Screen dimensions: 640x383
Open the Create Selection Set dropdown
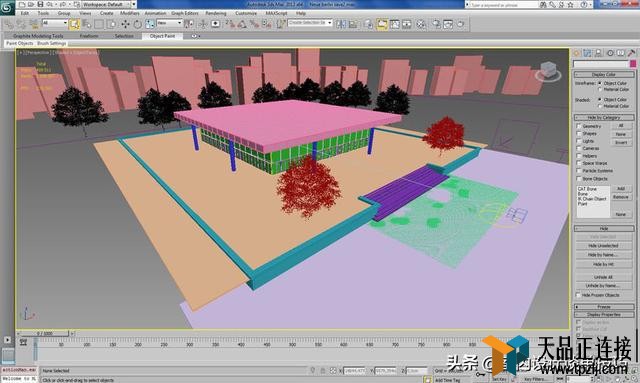coord(310,23)
